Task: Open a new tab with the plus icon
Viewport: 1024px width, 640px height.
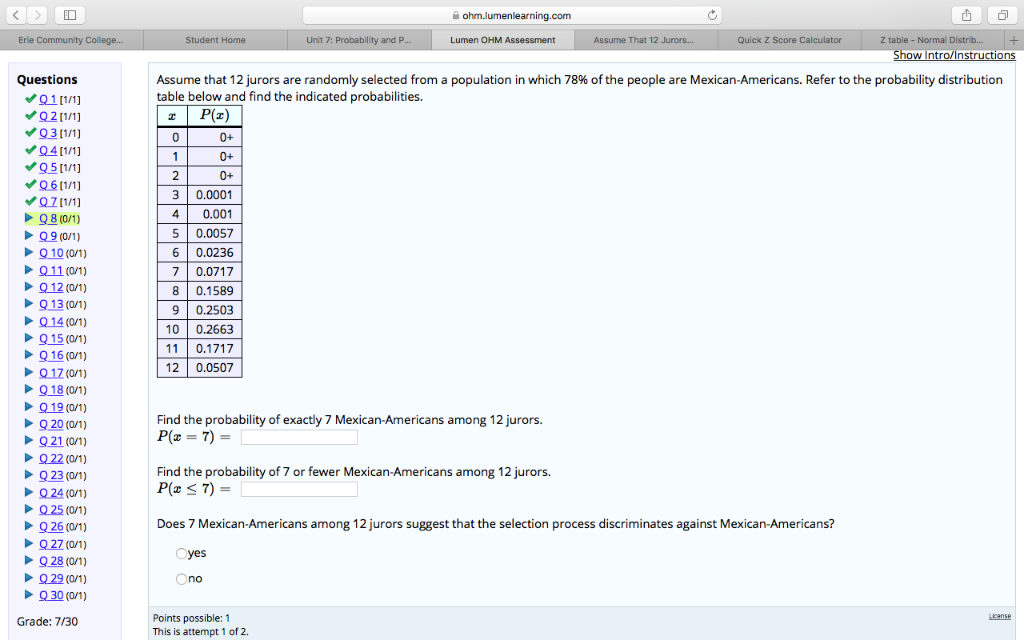Action: (x=1014, y=41)
